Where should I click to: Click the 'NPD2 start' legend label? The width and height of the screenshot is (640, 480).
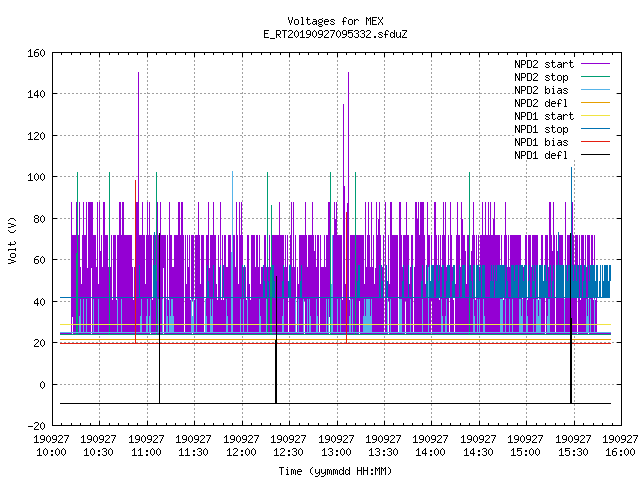544,64
